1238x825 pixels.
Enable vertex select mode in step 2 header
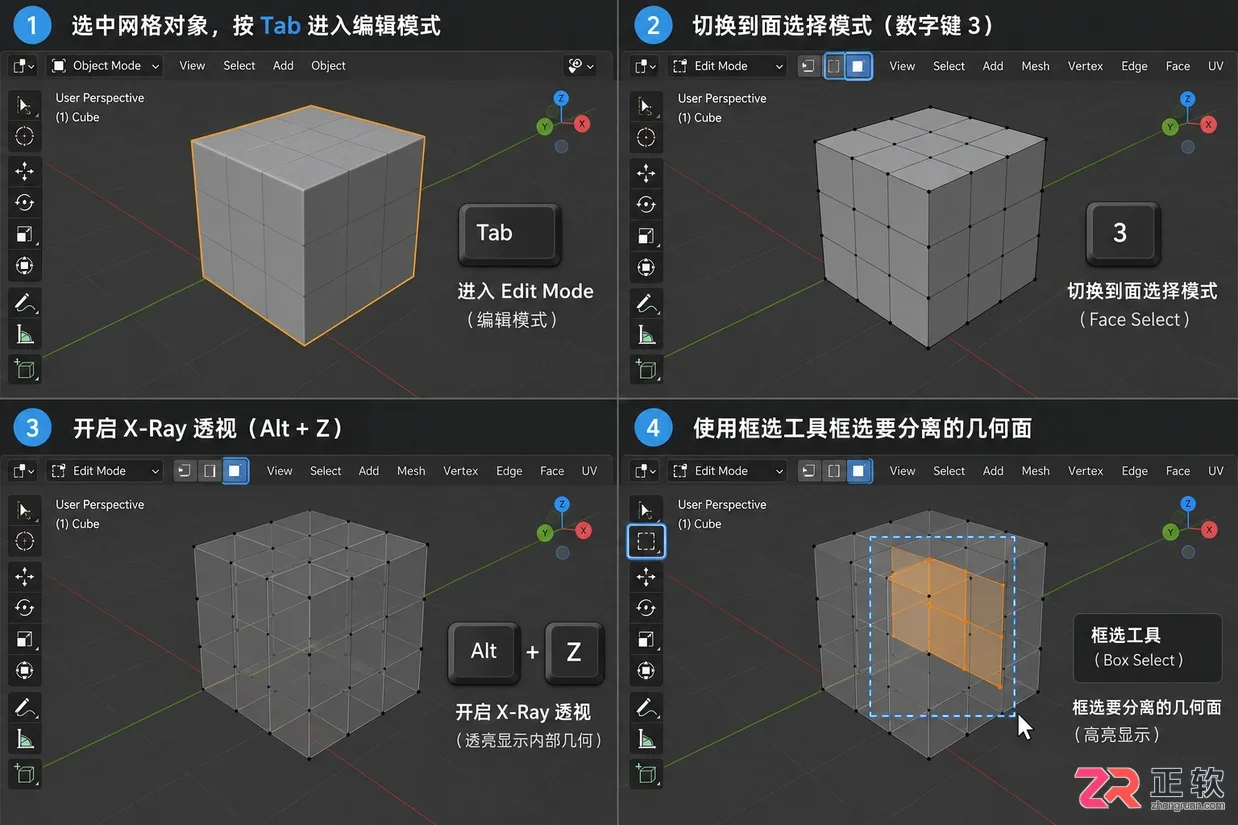[x=808, y=66]
